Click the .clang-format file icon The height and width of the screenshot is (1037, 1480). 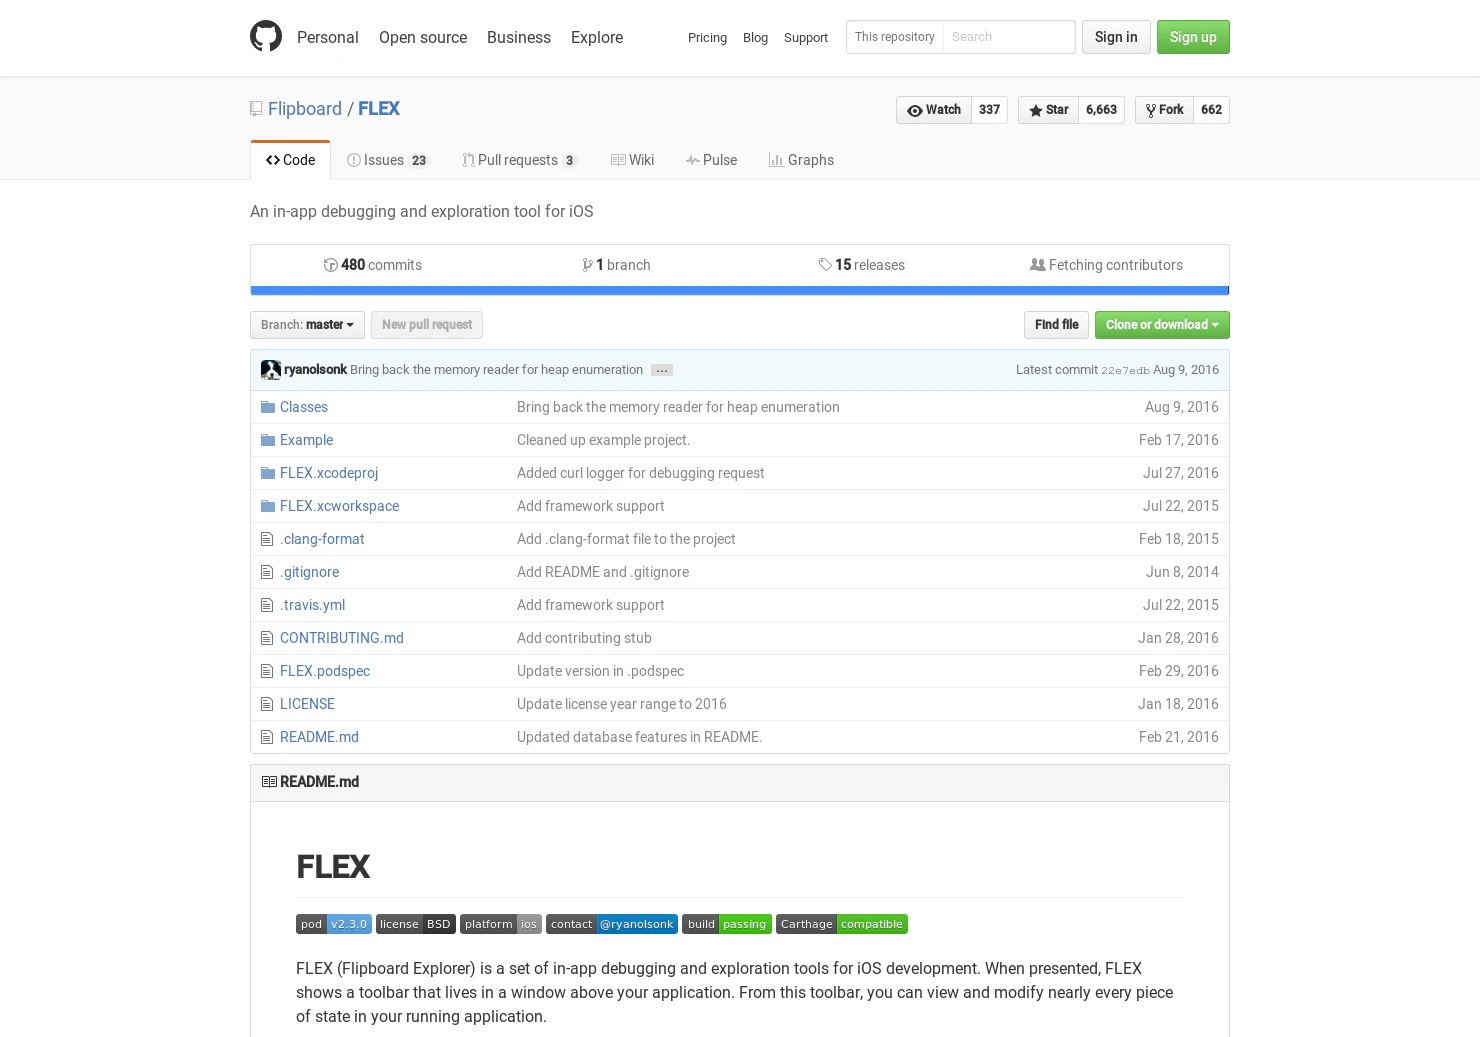point(267,539)
